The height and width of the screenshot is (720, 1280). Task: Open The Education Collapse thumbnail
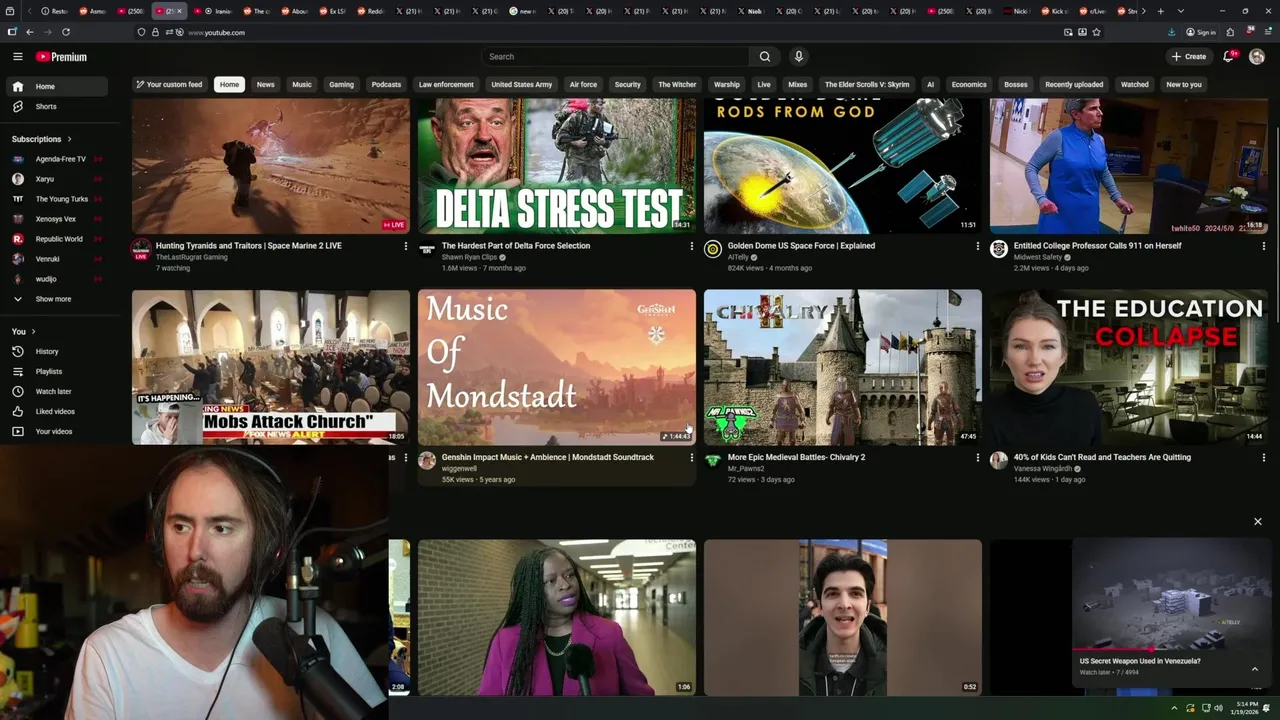(1129, 367)
